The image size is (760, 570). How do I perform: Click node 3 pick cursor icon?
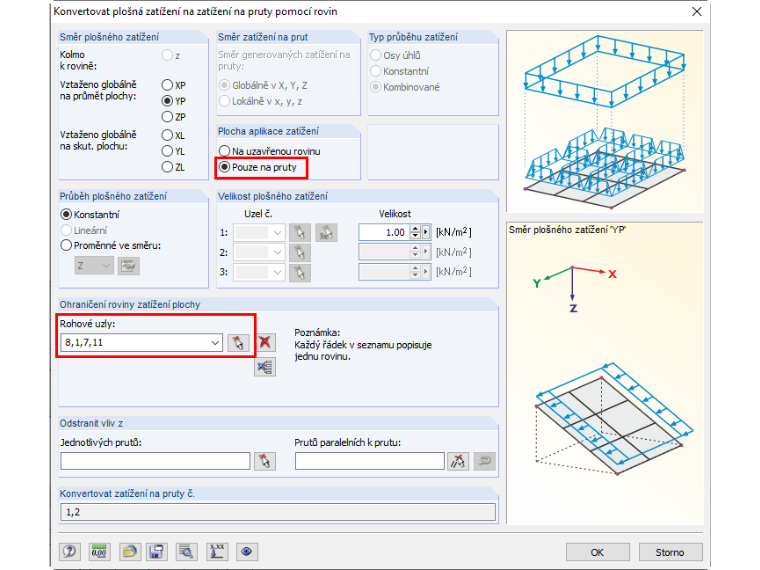coord(300,272)
